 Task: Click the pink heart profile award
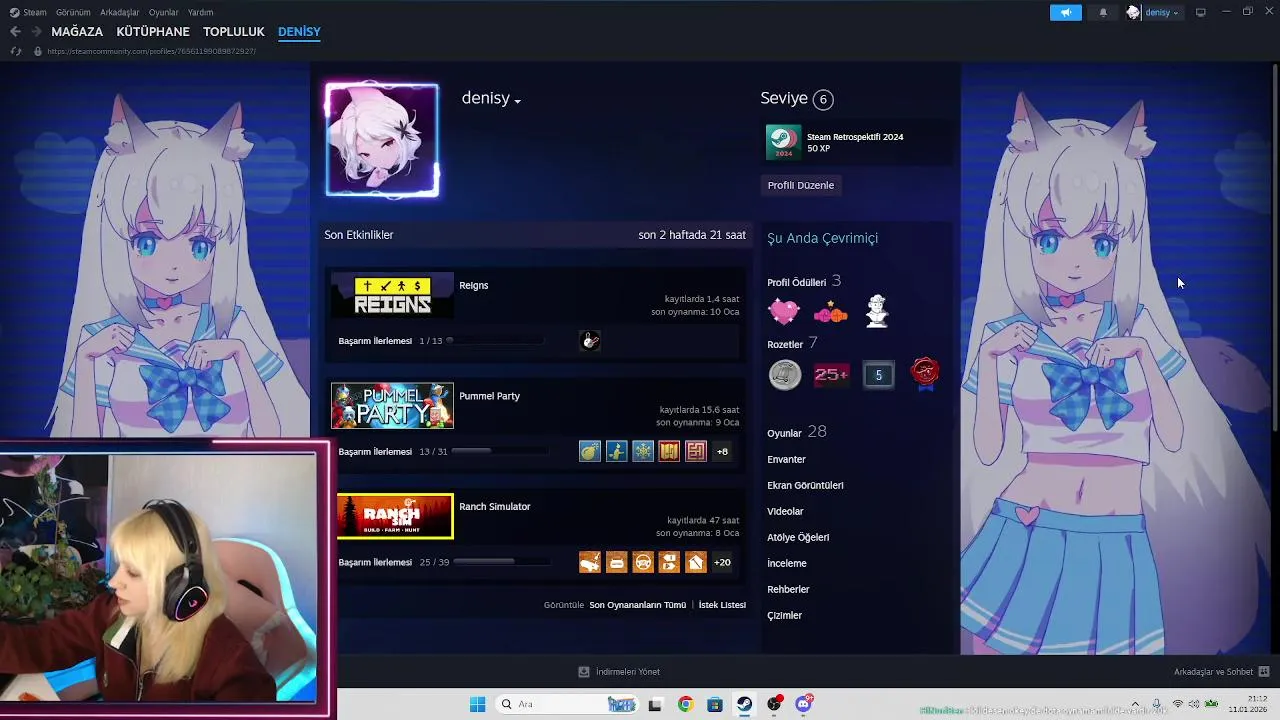coord(784,312)
